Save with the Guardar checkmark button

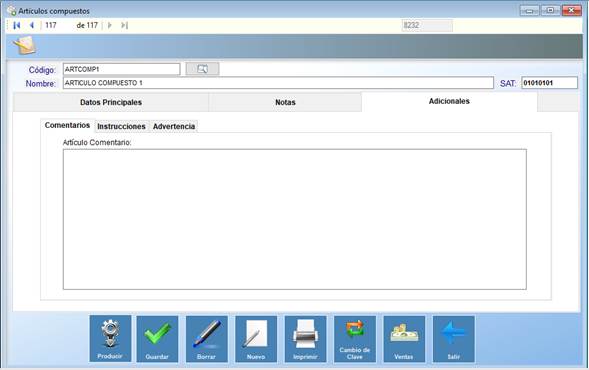(x=157, y=338)
